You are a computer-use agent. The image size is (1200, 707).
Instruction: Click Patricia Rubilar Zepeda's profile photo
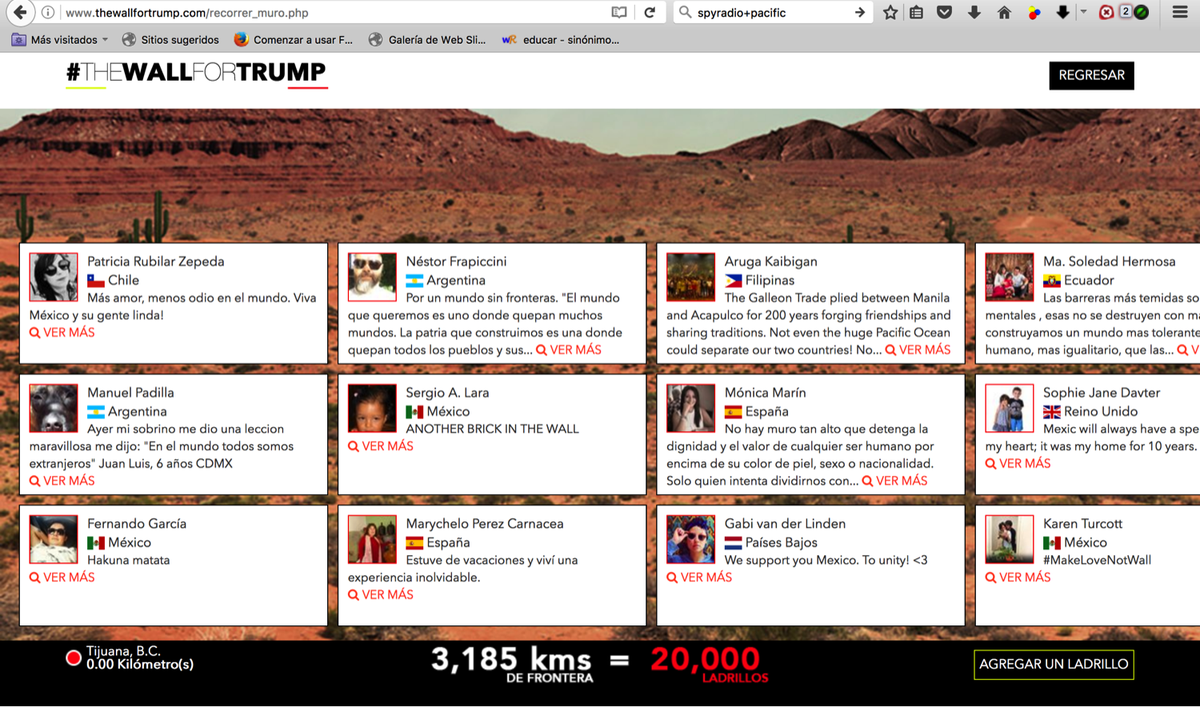(54, 277)
